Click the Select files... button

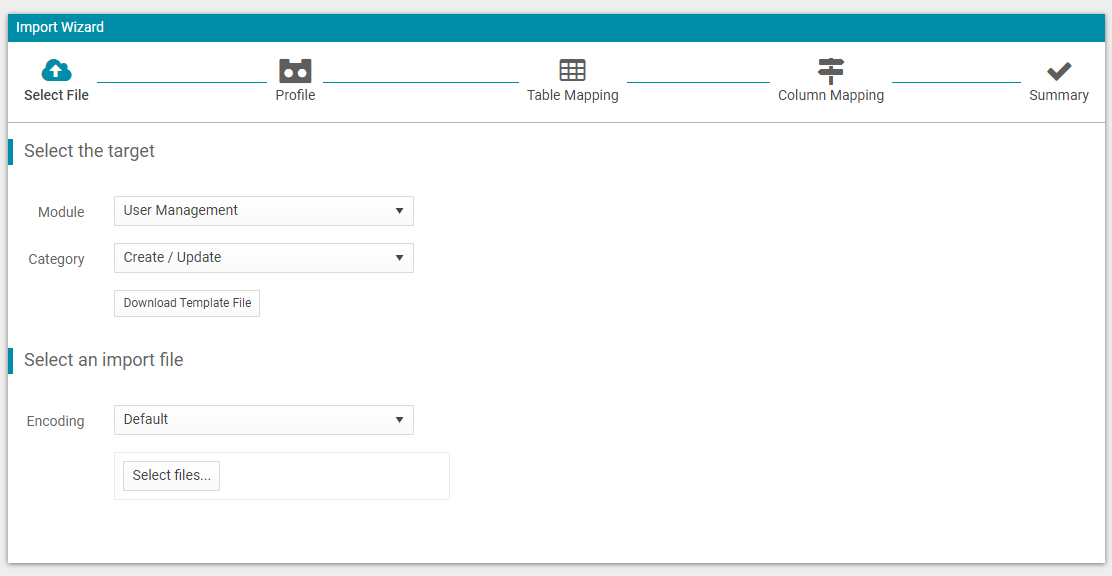pyautogui.click(x=171, y=476)
